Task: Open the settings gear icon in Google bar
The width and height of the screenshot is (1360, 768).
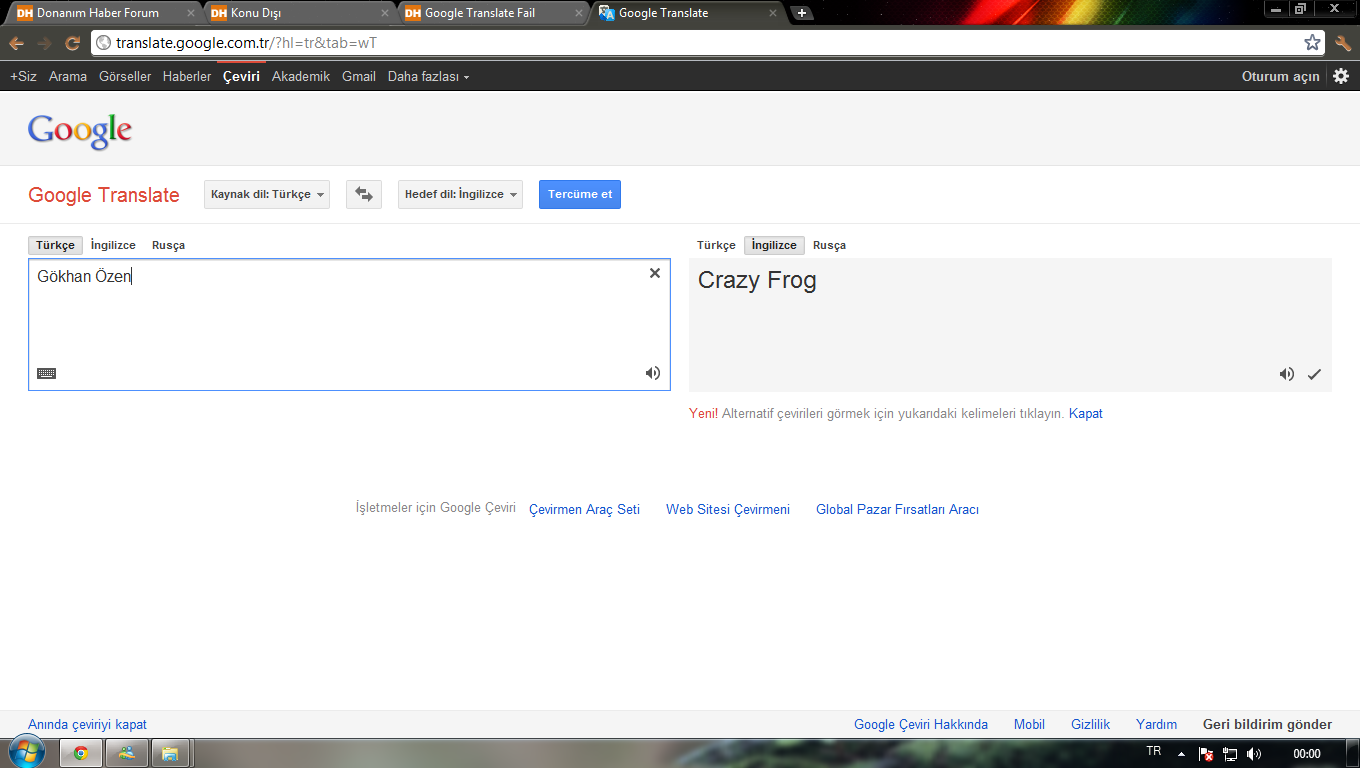Action: 1341,76
